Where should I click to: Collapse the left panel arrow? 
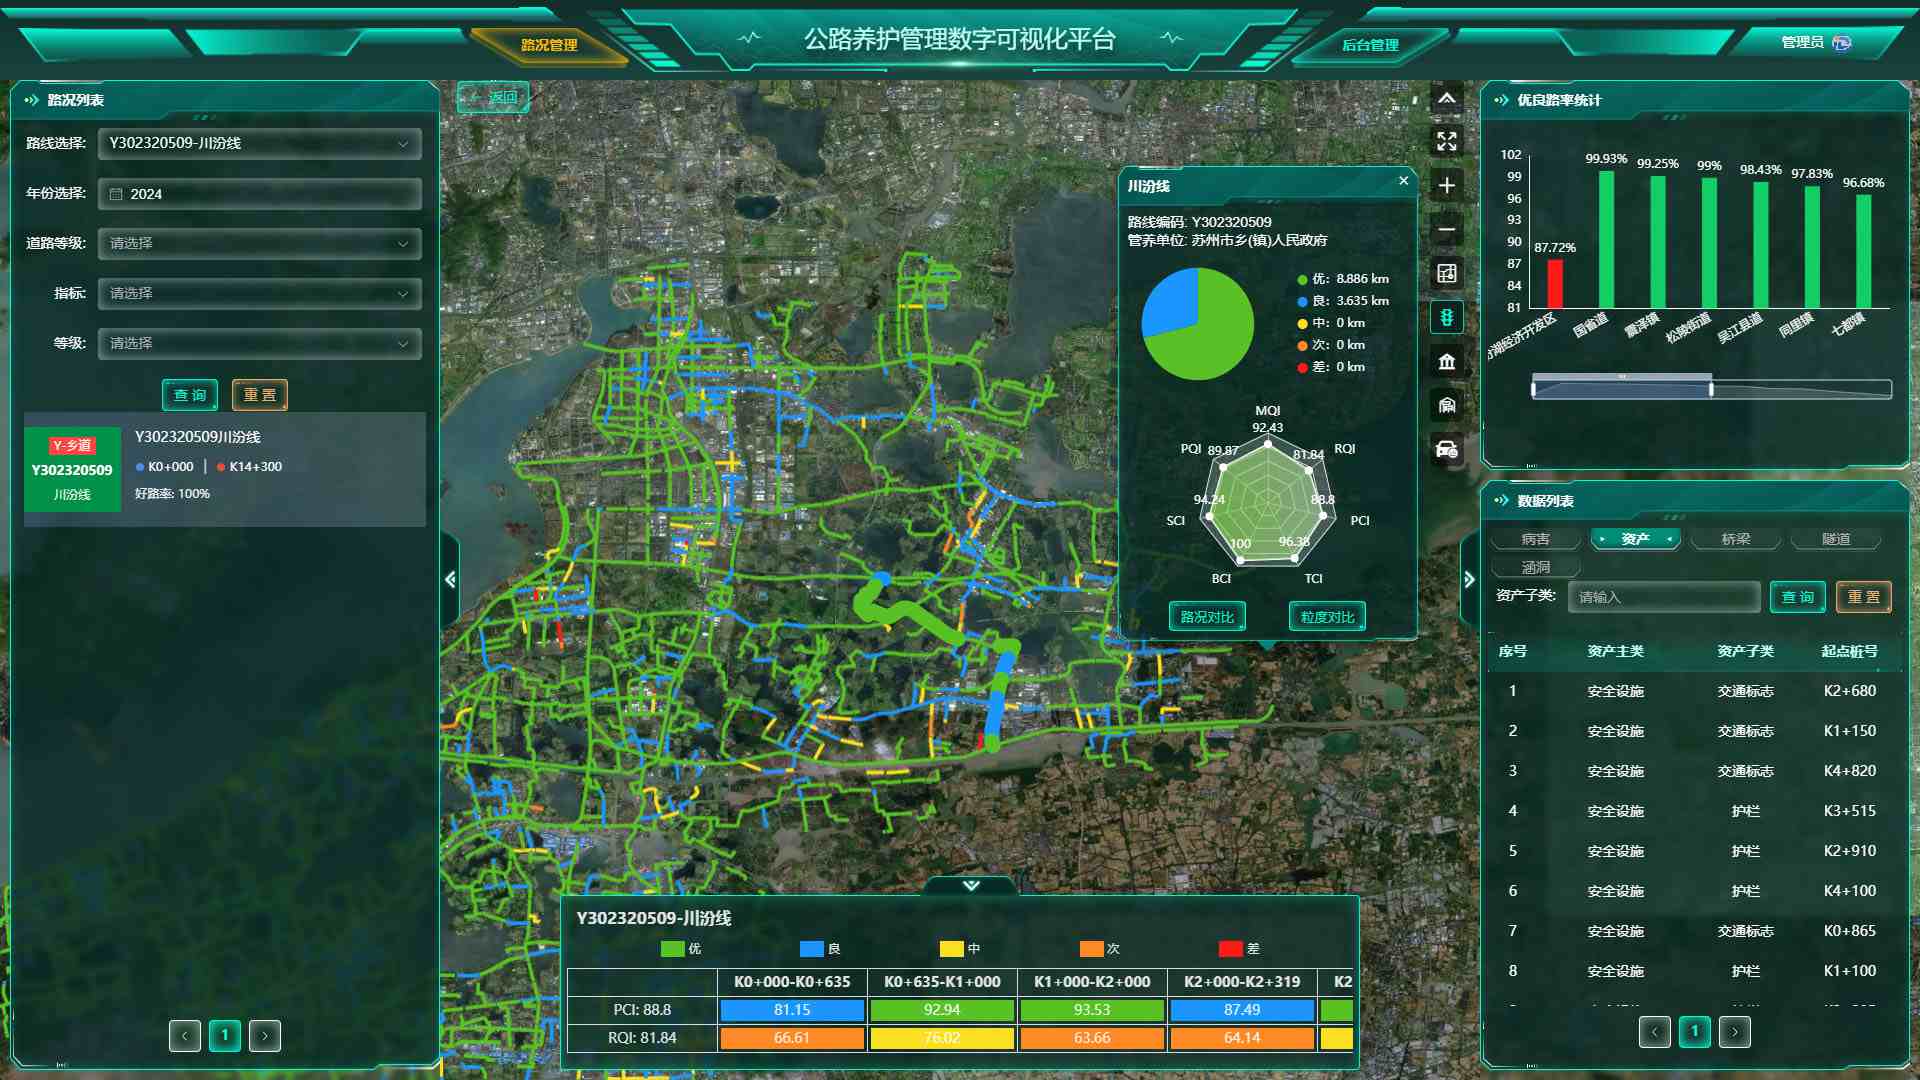(x=450, y=580)
